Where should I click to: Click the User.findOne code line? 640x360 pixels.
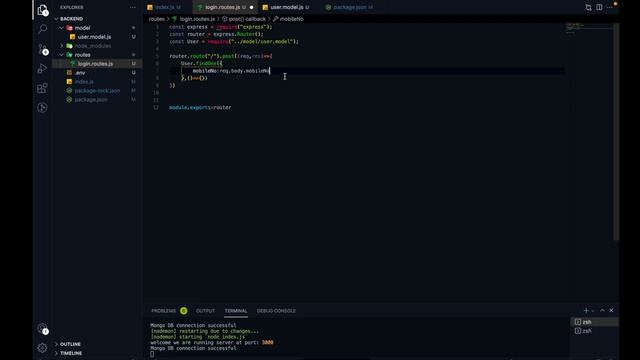click(201, 63)
